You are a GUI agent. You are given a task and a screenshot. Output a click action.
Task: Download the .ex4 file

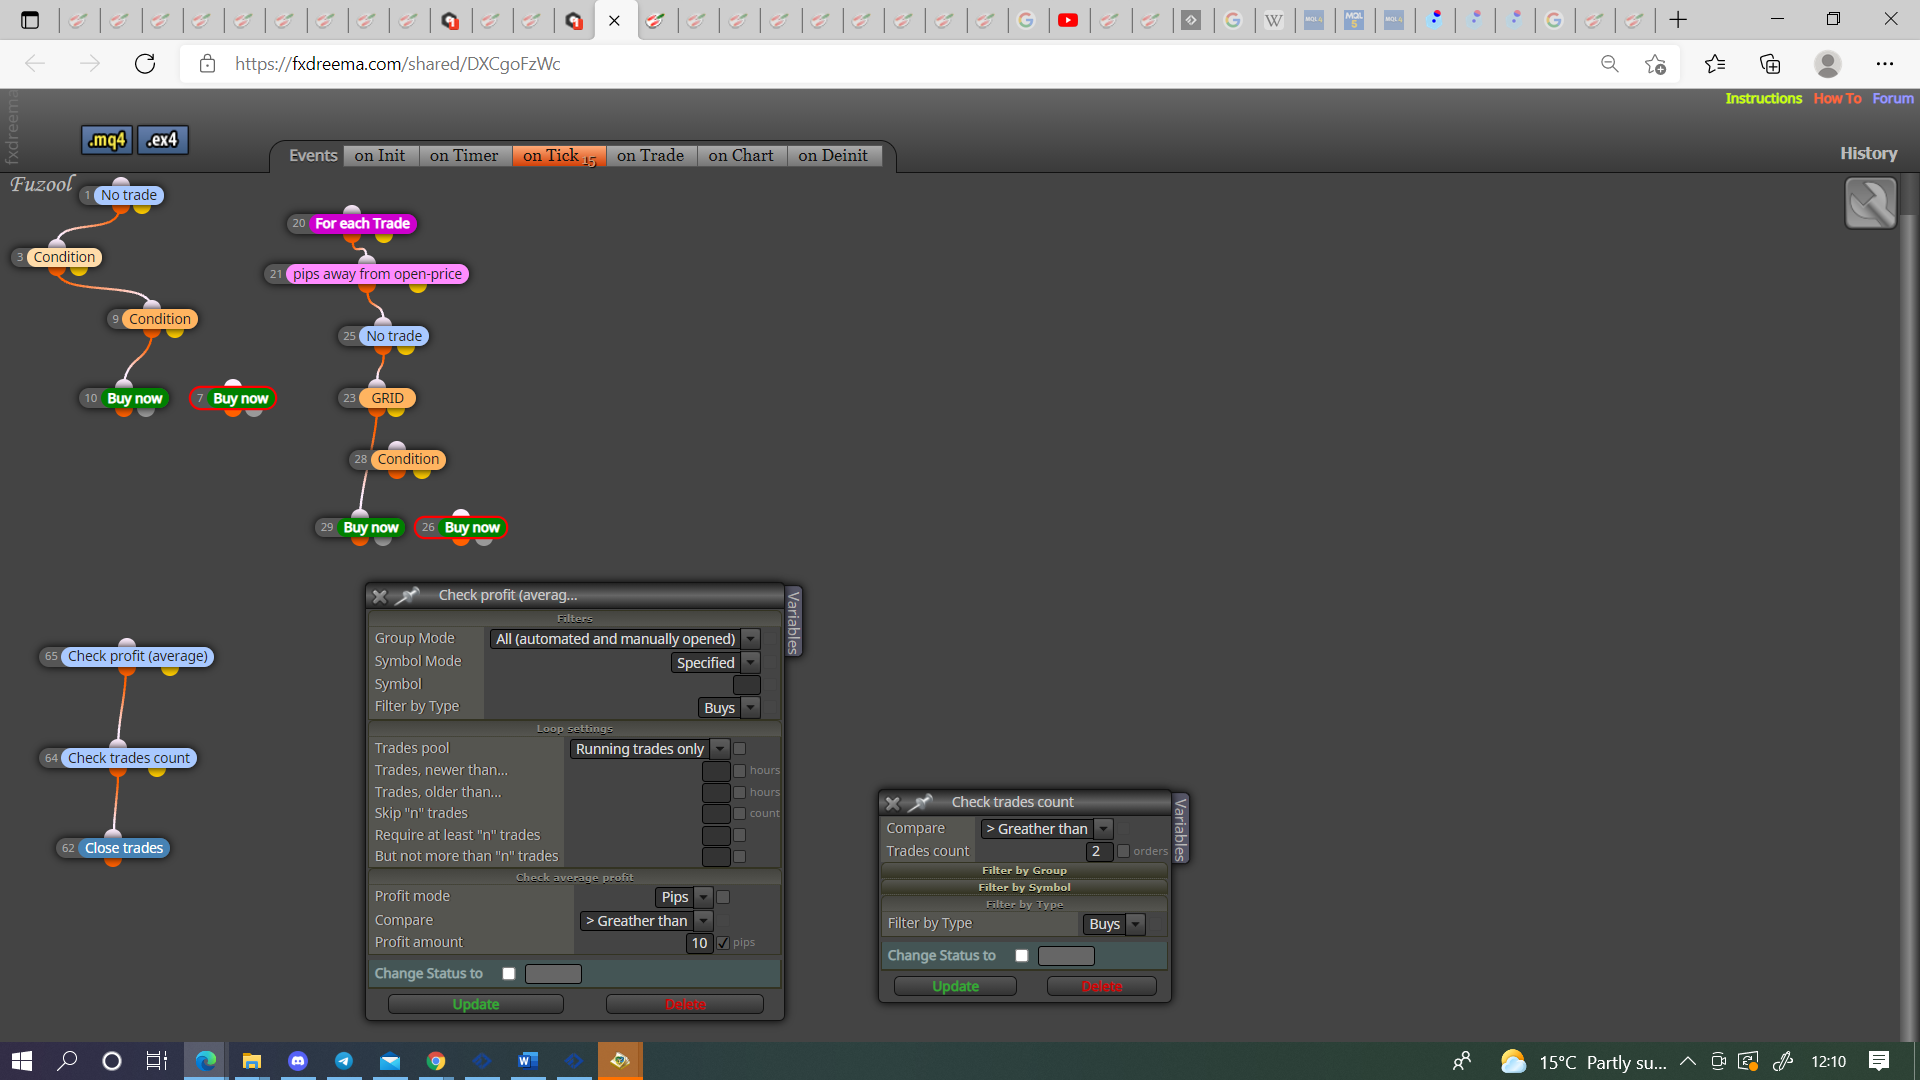point(162,140)
